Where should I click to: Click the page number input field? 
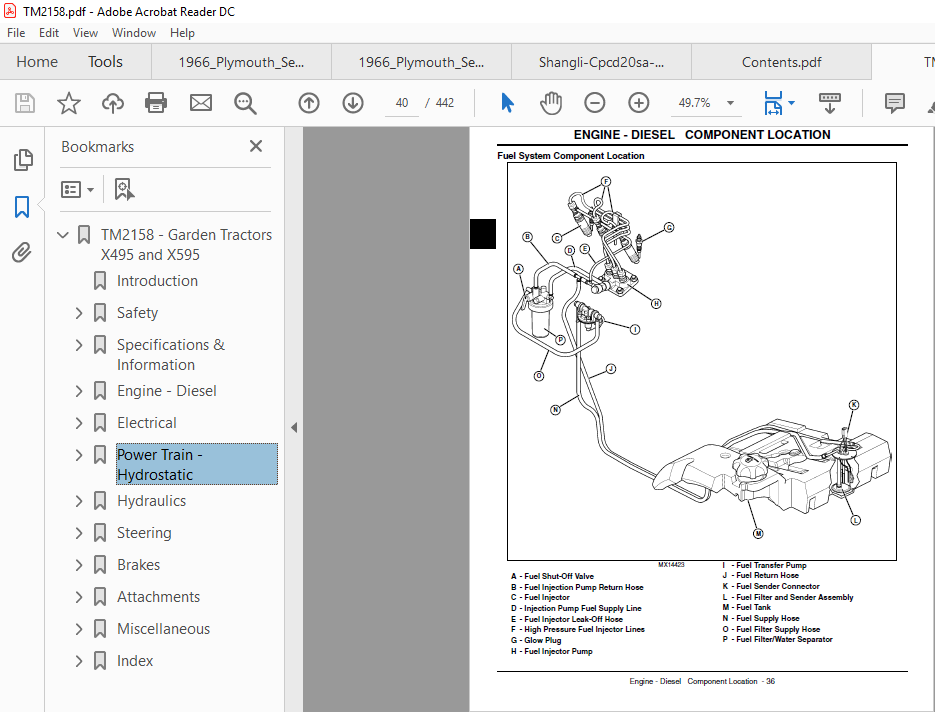402,103
